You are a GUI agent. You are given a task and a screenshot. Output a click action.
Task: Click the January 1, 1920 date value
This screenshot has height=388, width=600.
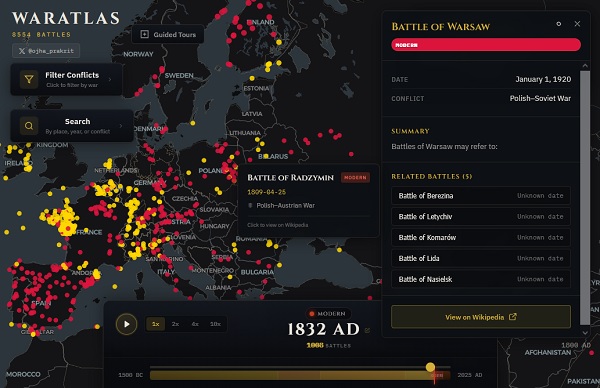click(x=543, y=79)
